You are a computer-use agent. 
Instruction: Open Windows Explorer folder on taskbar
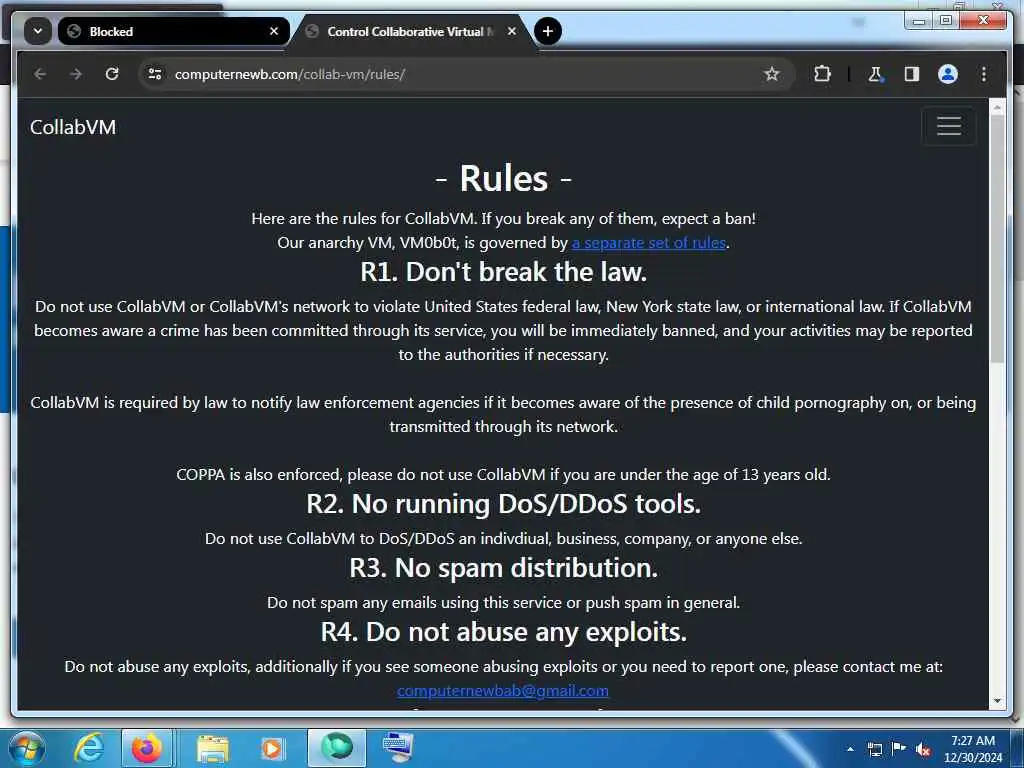click(213, 748)
